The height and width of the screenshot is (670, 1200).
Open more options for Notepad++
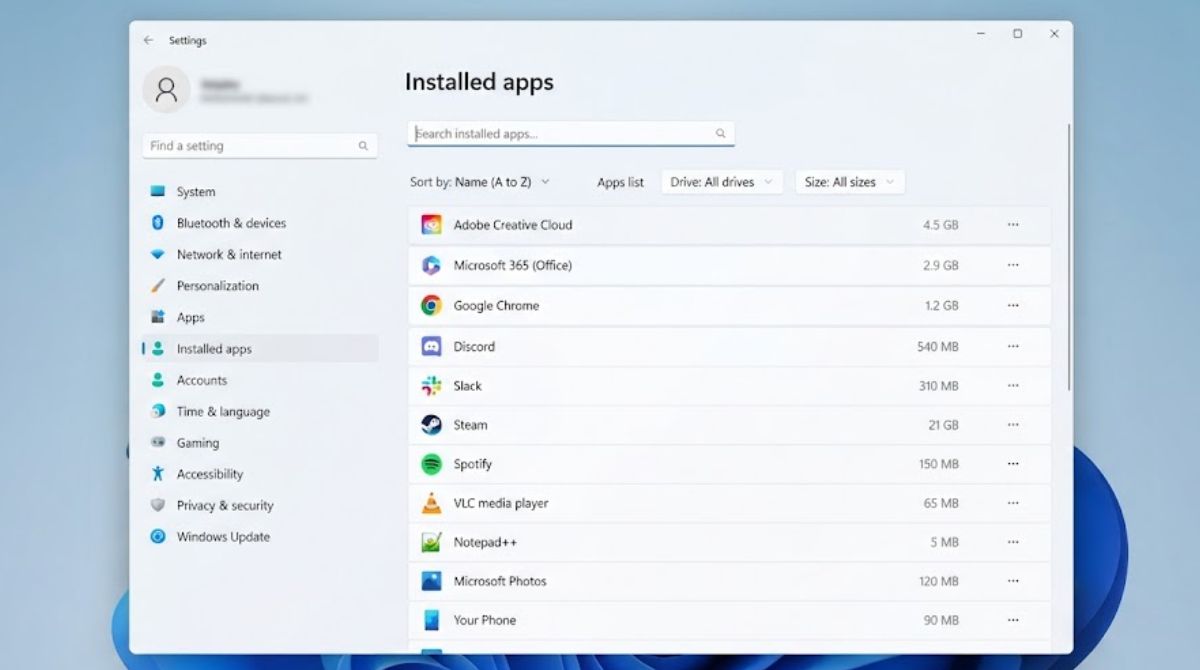1013,542
